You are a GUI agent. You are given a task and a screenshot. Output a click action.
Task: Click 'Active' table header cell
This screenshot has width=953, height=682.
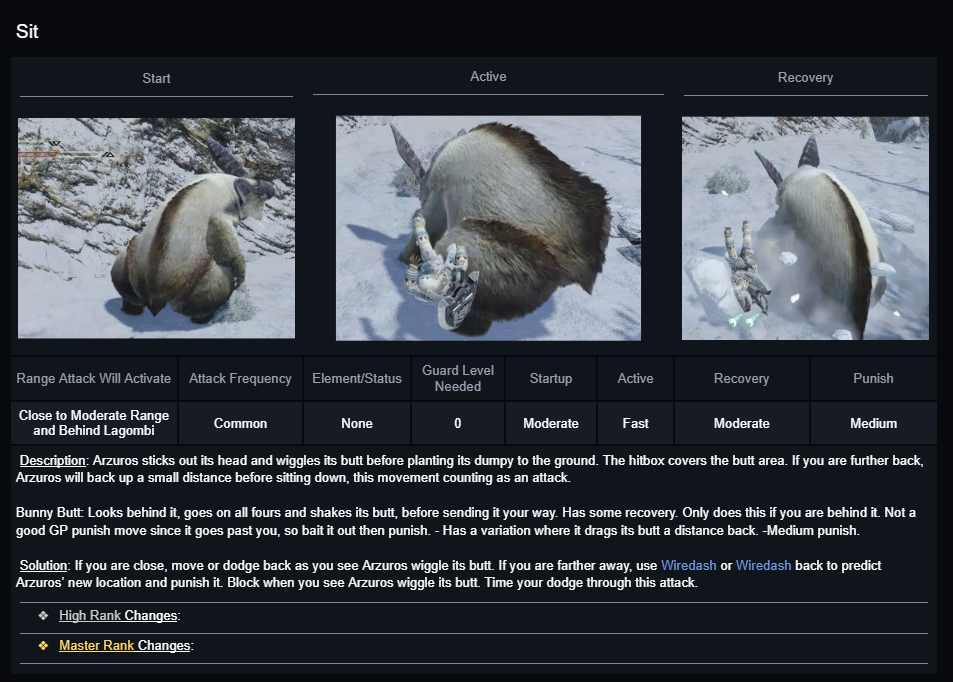(635, 379)
